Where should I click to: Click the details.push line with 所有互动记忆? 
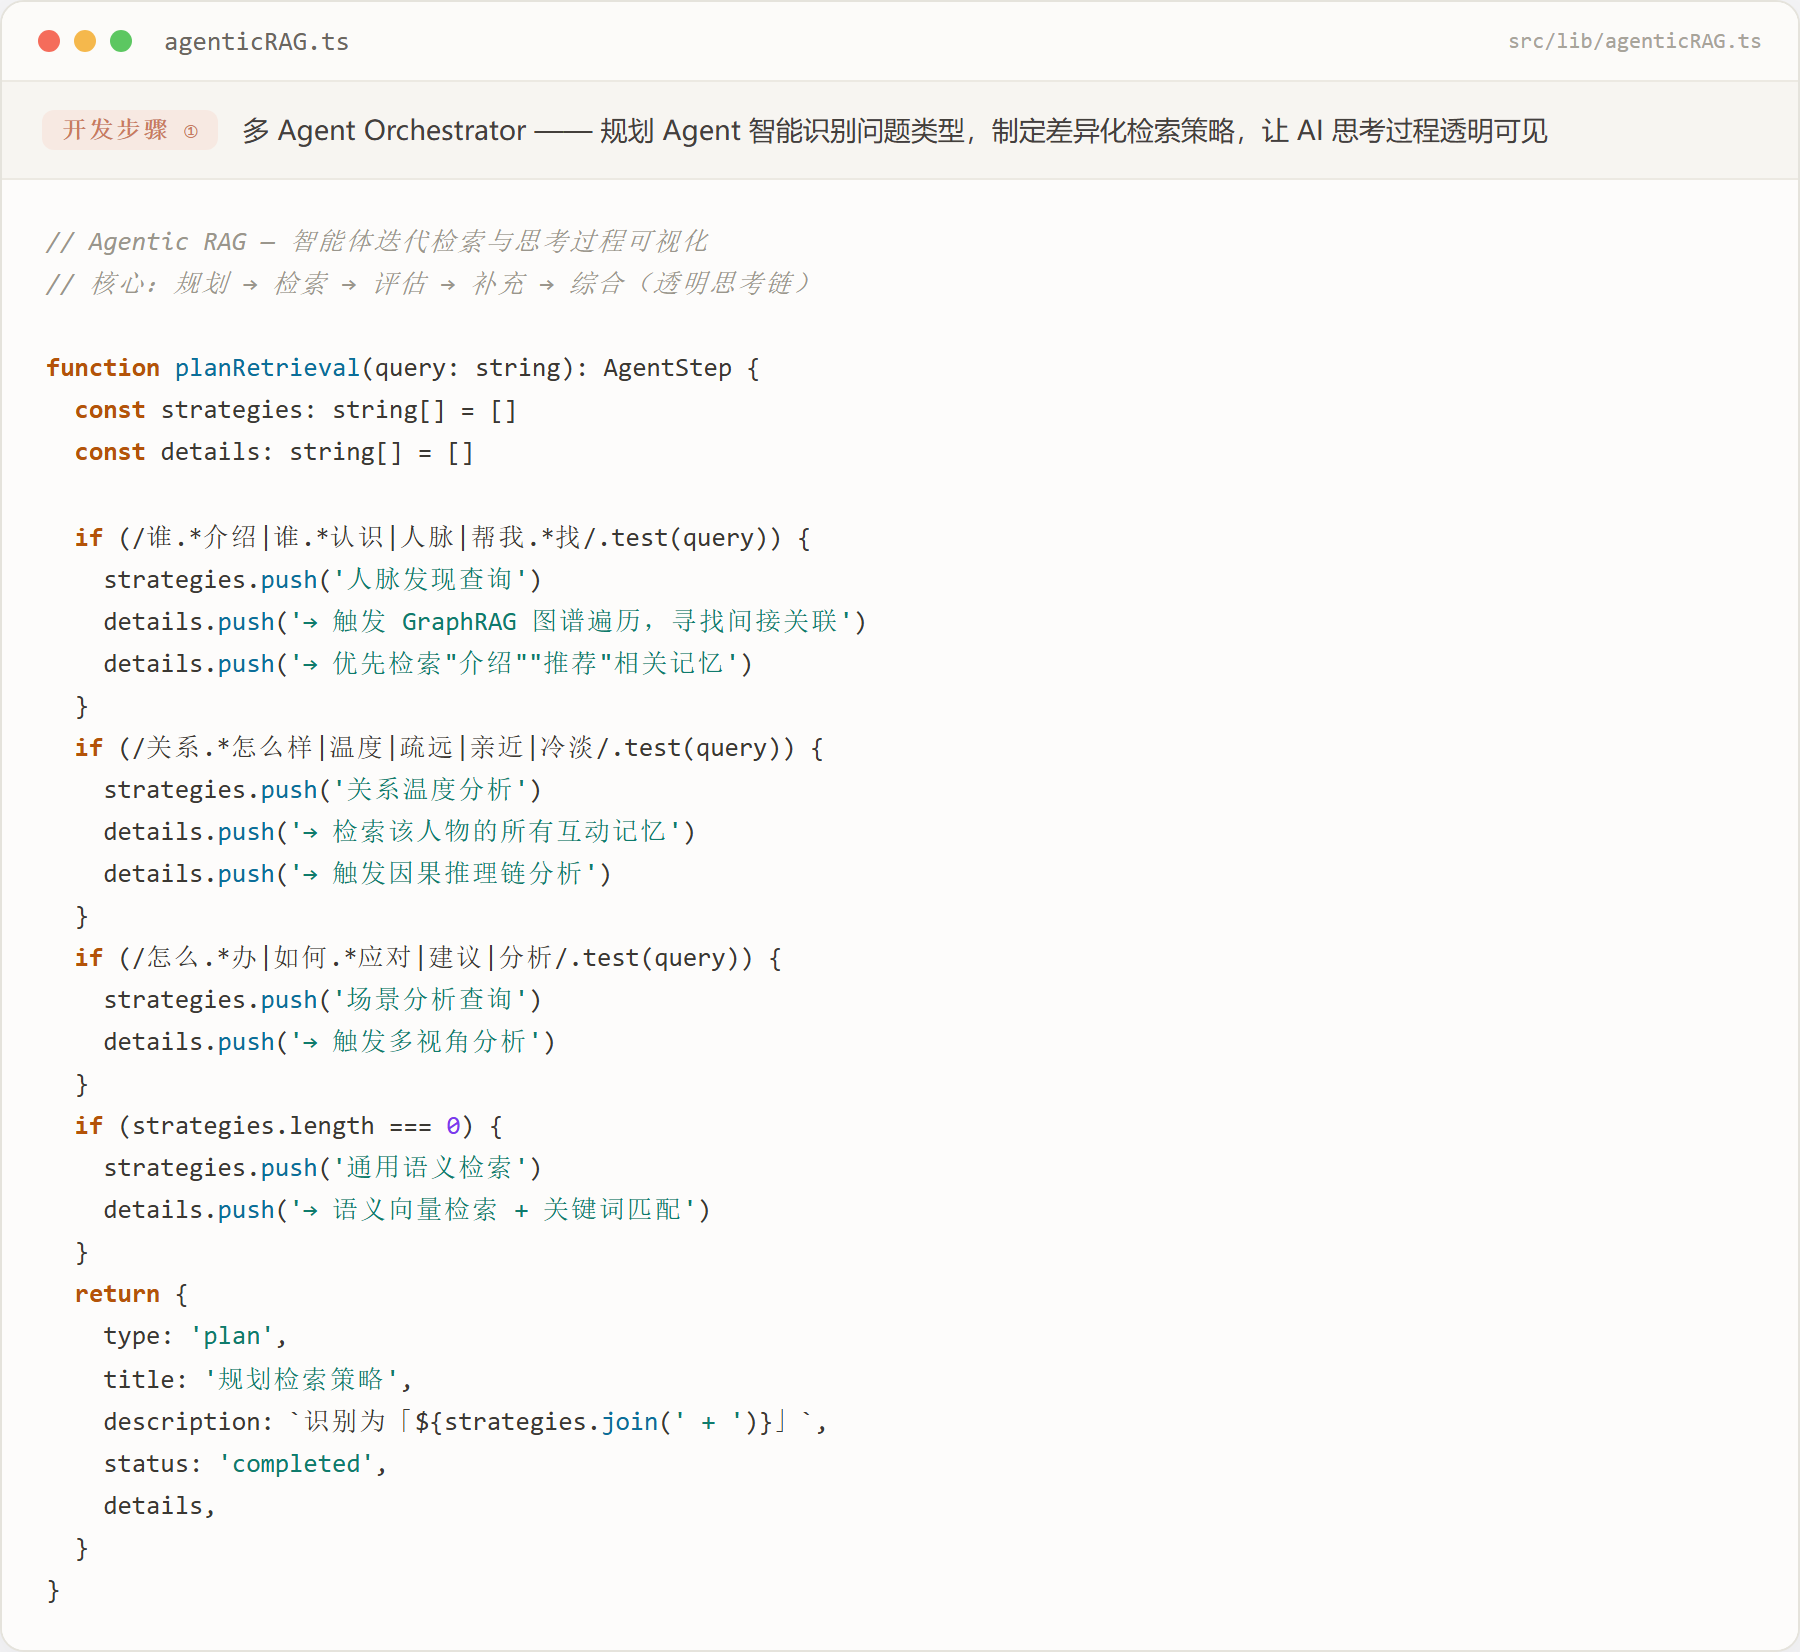[400, 832]
